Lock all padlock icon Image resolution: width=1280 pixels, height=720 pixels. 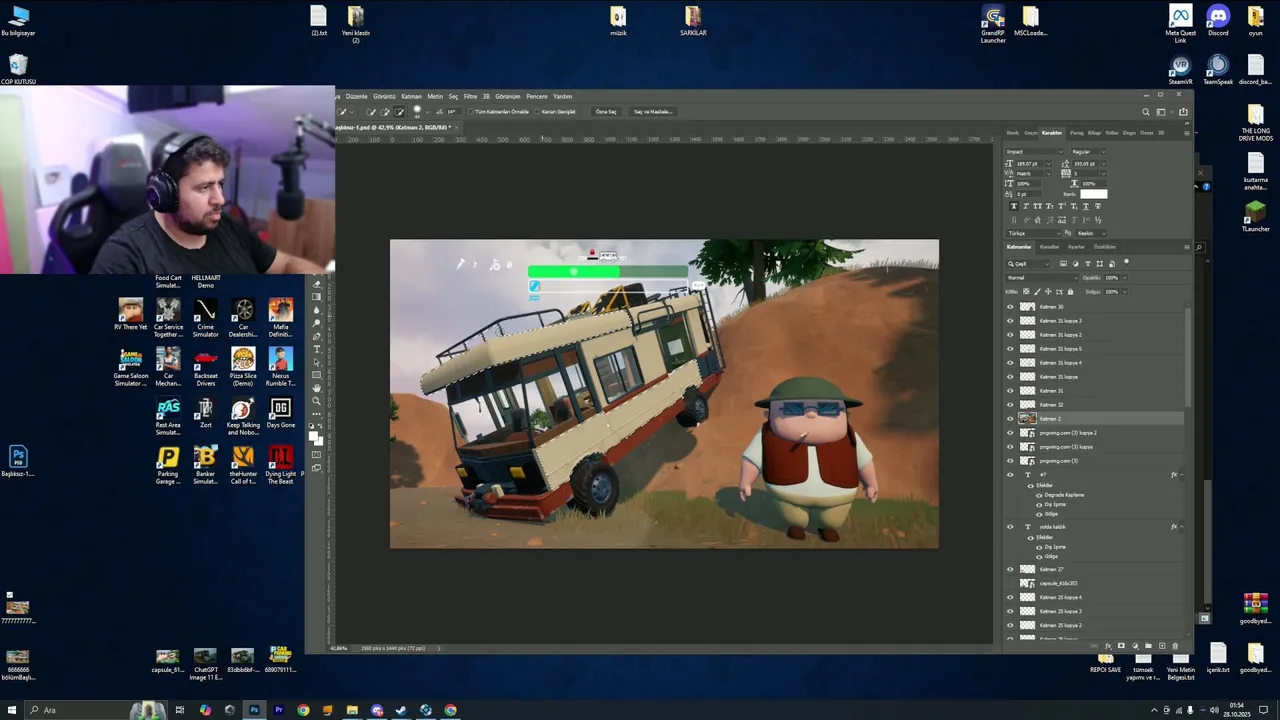pos(1071,292)
